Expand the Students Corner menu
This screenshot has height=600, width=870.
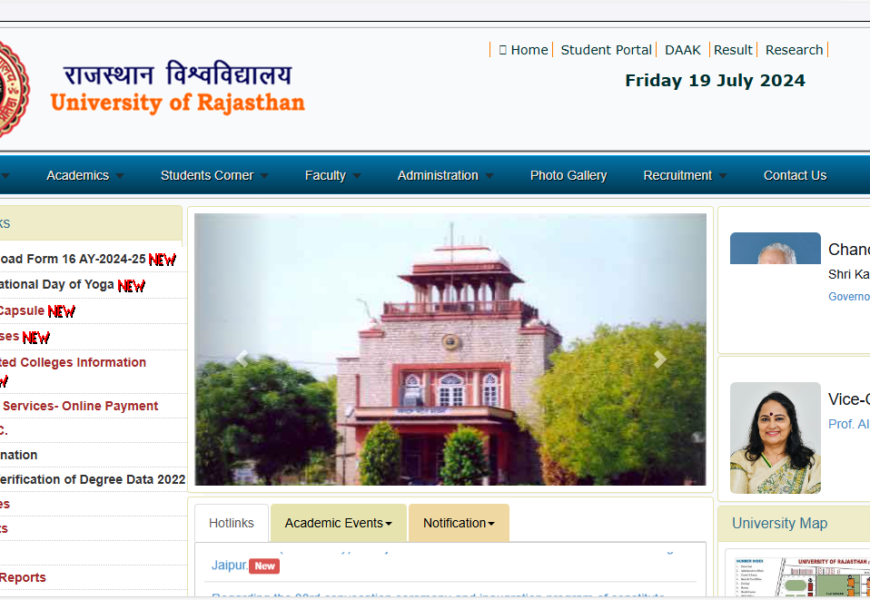click(214, 175)
